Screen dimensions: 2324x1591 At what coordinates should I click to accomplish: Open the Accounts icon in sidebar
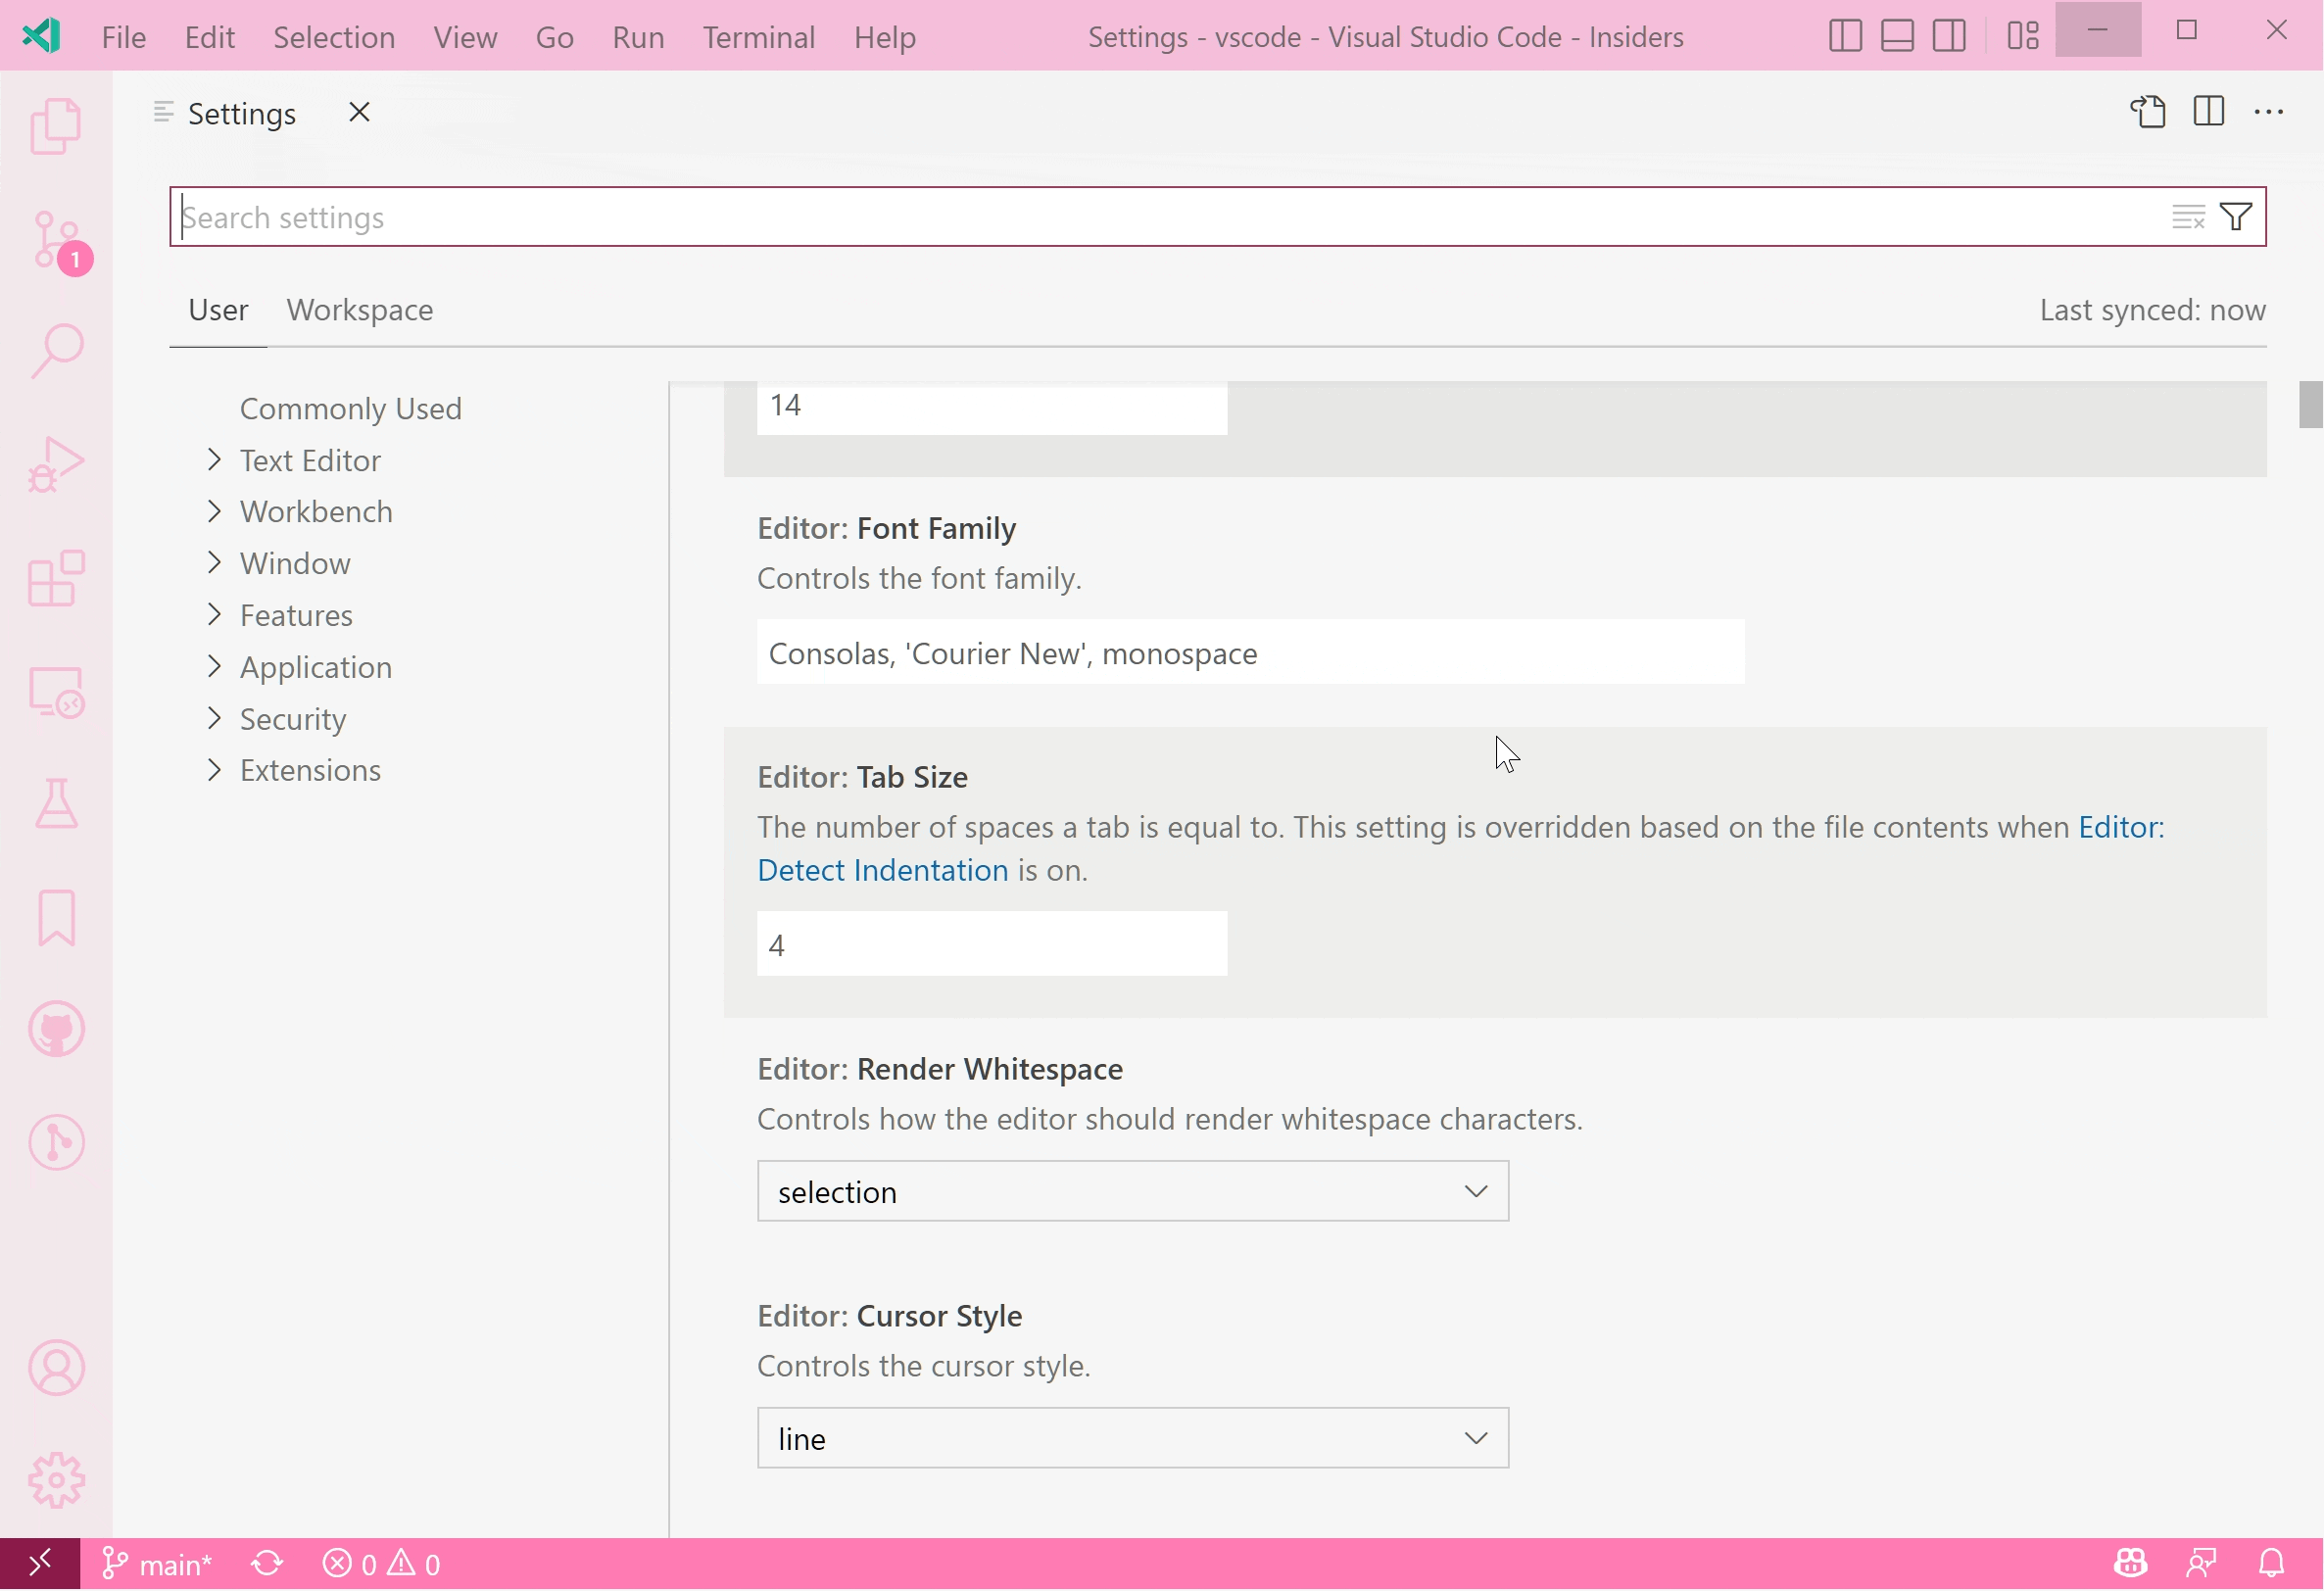pos(55,1369)
